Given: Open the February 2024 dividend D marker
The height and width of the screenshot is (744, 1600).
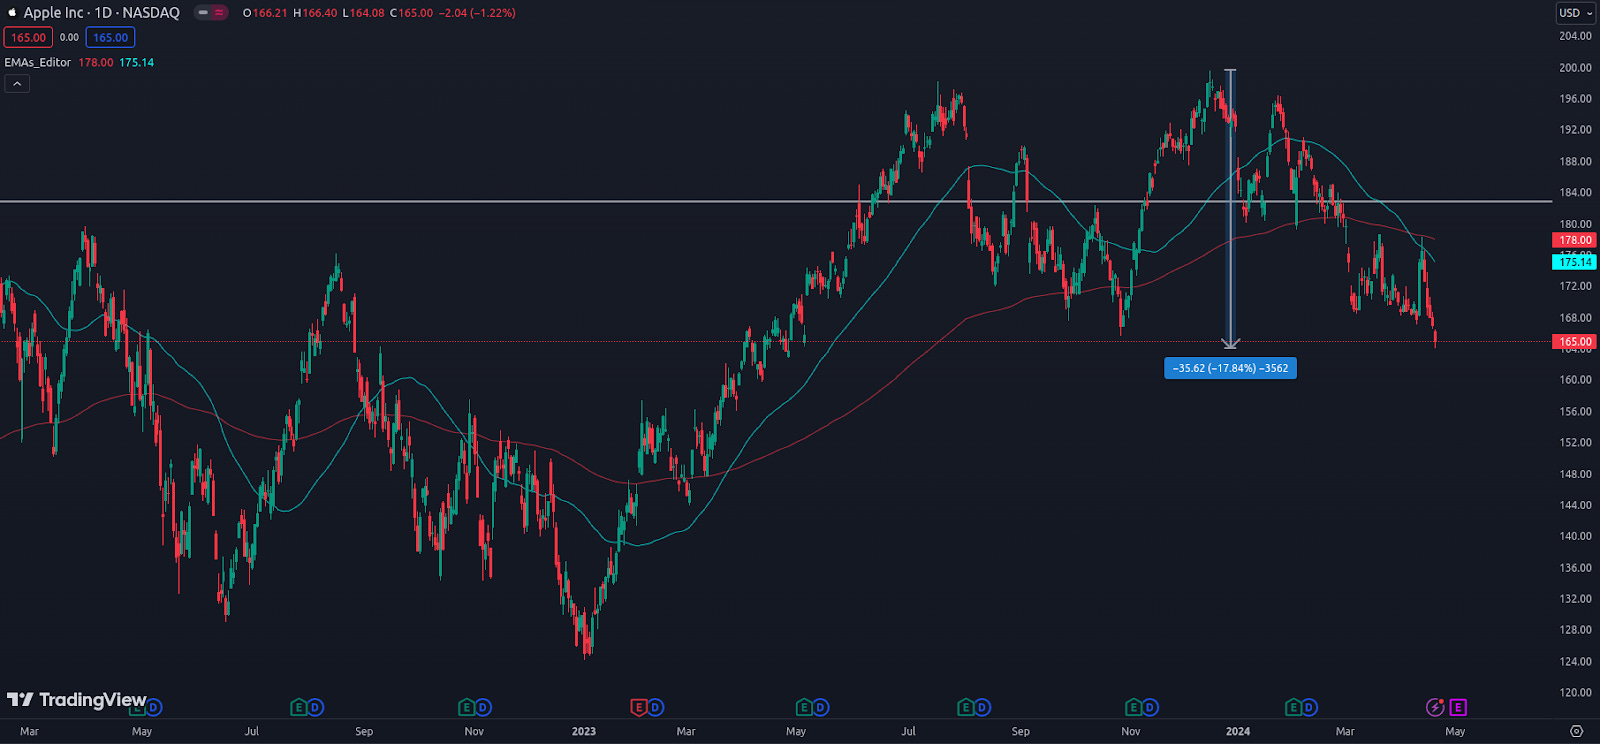Looking at the screenshot, I should click(1310, 707).
